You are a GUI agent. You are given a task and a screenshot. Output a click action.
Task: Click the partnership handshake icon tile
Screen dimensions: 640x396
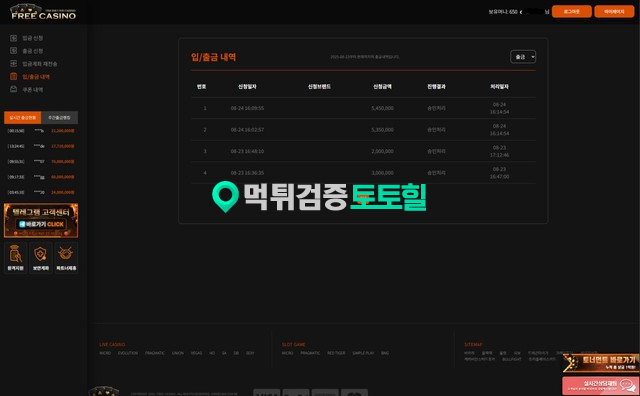(66, 258)
